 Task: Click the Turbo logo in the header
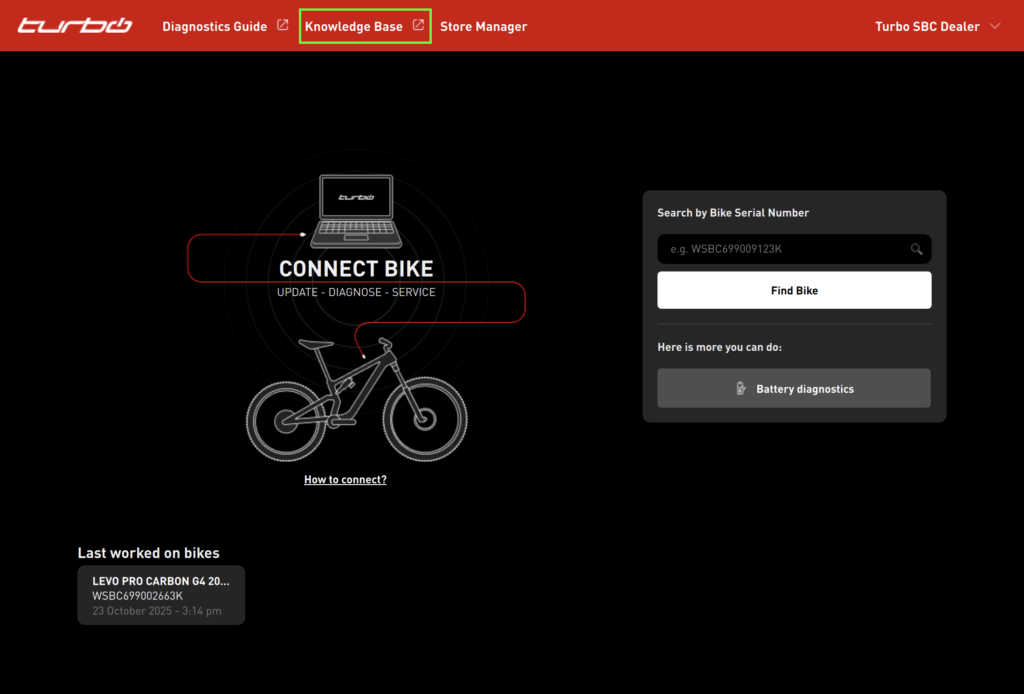coord(74,26)
